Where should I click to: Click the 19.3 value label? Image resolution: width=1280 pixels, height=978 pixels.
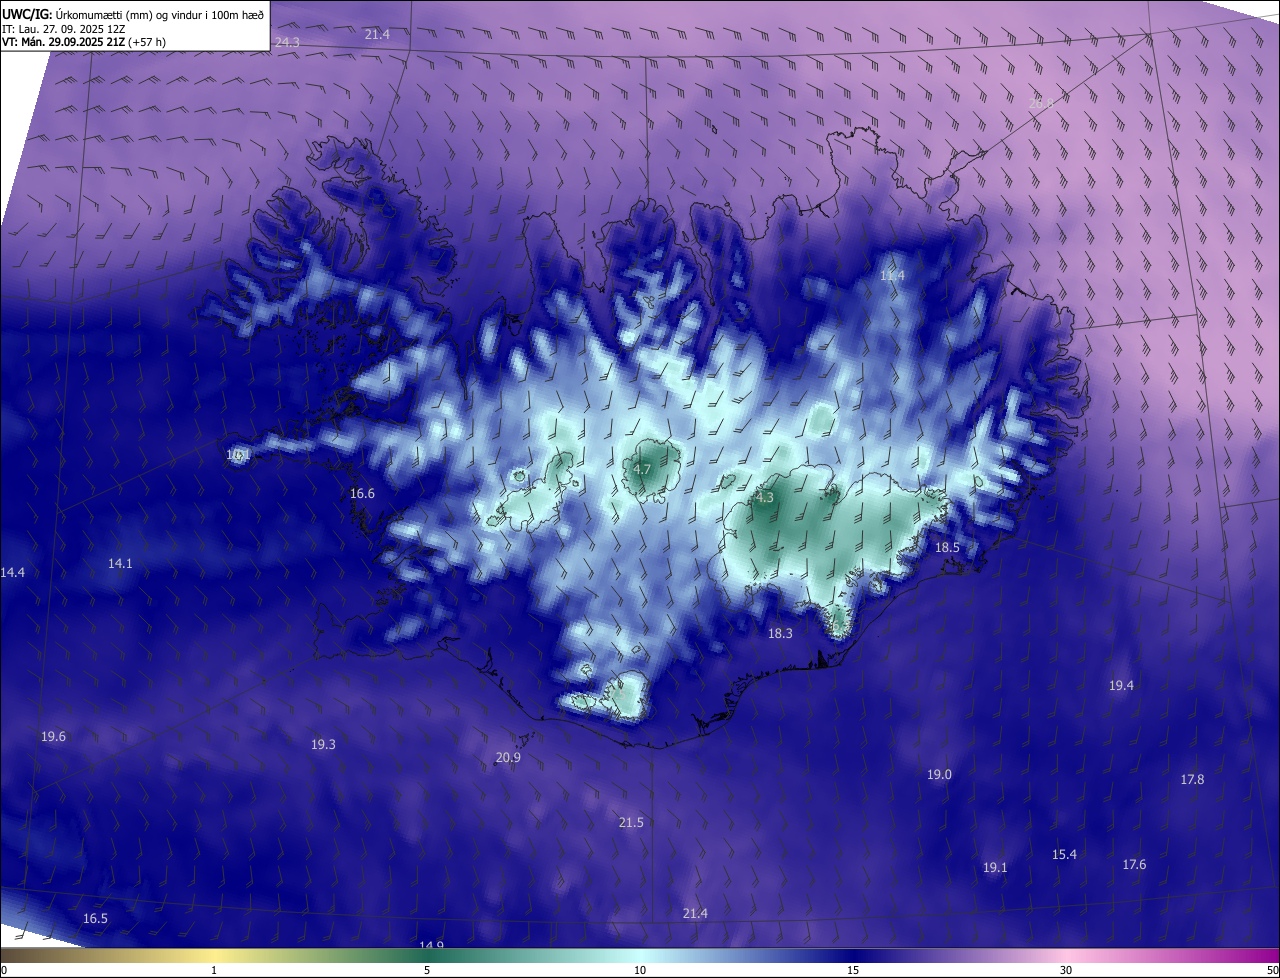coord(323,745)
